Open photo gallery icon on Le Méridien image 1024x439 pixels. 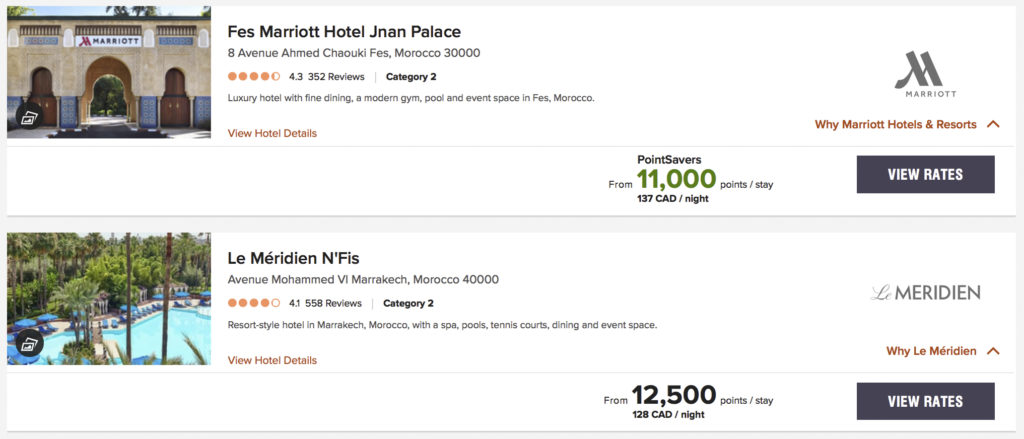click(28, 345)
